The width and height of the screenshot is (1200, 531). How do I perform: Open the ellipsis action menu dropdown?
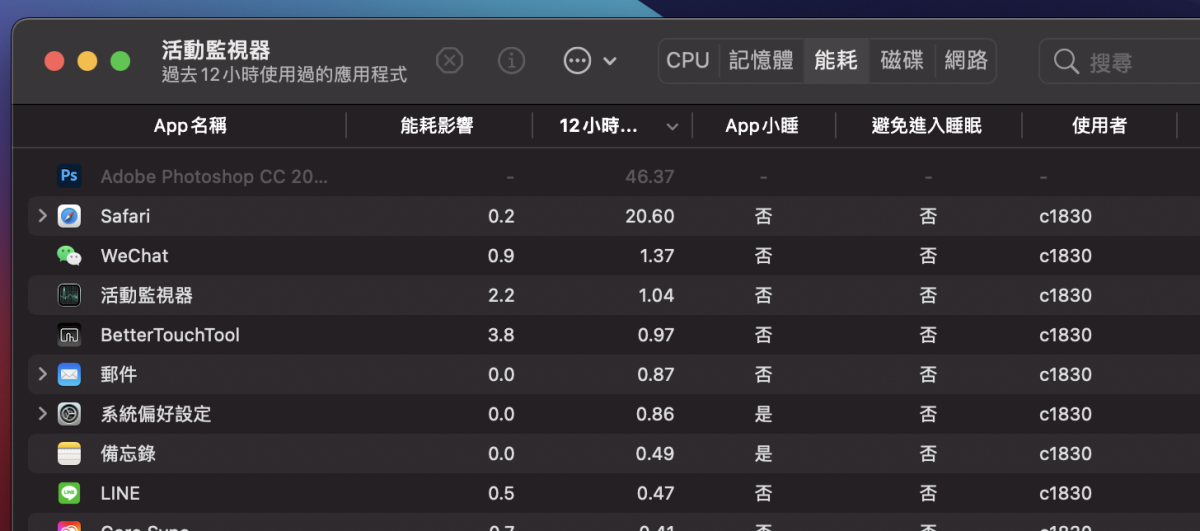(x=590, y=61)
